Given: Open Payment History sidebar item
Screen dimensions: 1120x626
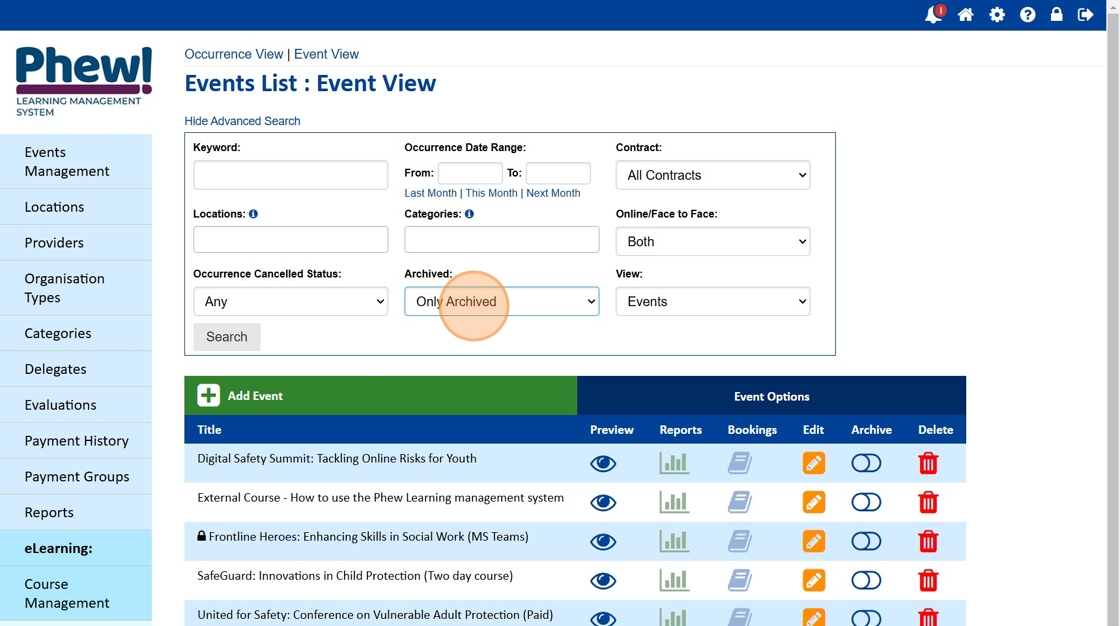Looking at the screenshot, I should pyautogui.click(x=77, y=441).
